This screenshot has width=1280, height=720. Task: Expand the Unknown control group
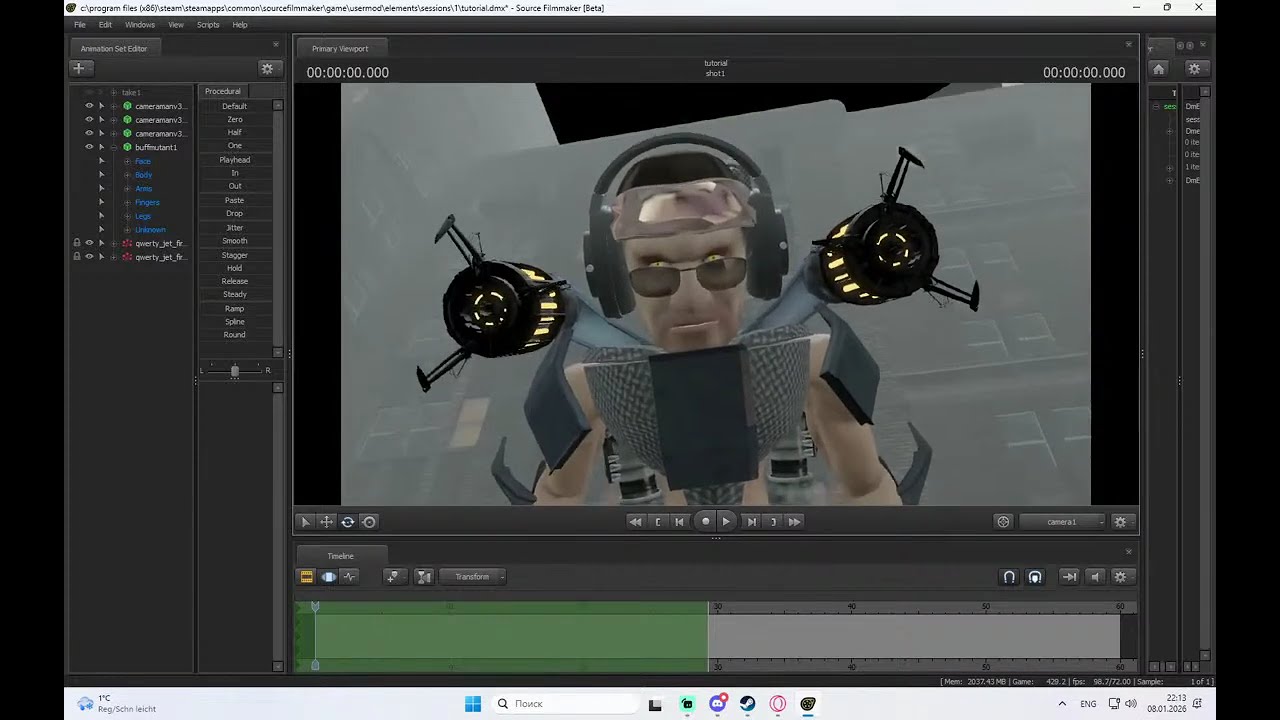tap(127, 230)
